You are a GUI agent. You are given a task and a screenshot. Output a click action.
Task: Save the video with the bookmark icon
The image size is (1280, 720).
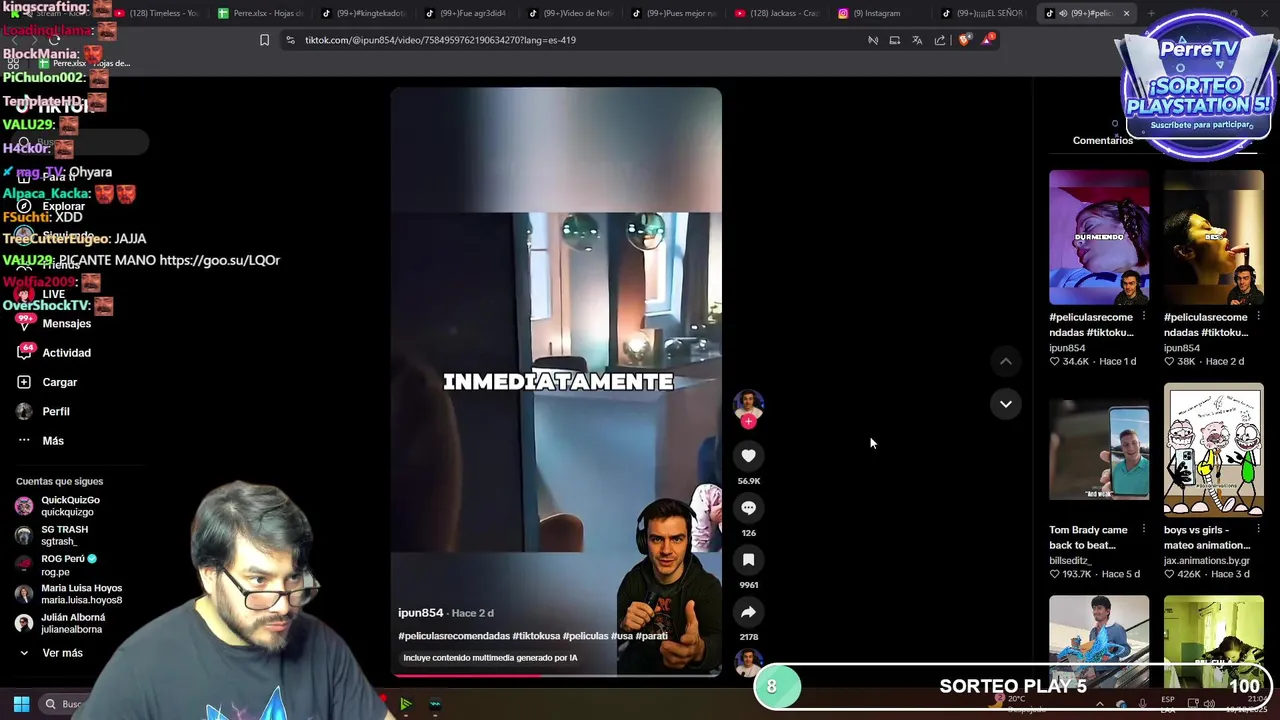click(748, 560)
